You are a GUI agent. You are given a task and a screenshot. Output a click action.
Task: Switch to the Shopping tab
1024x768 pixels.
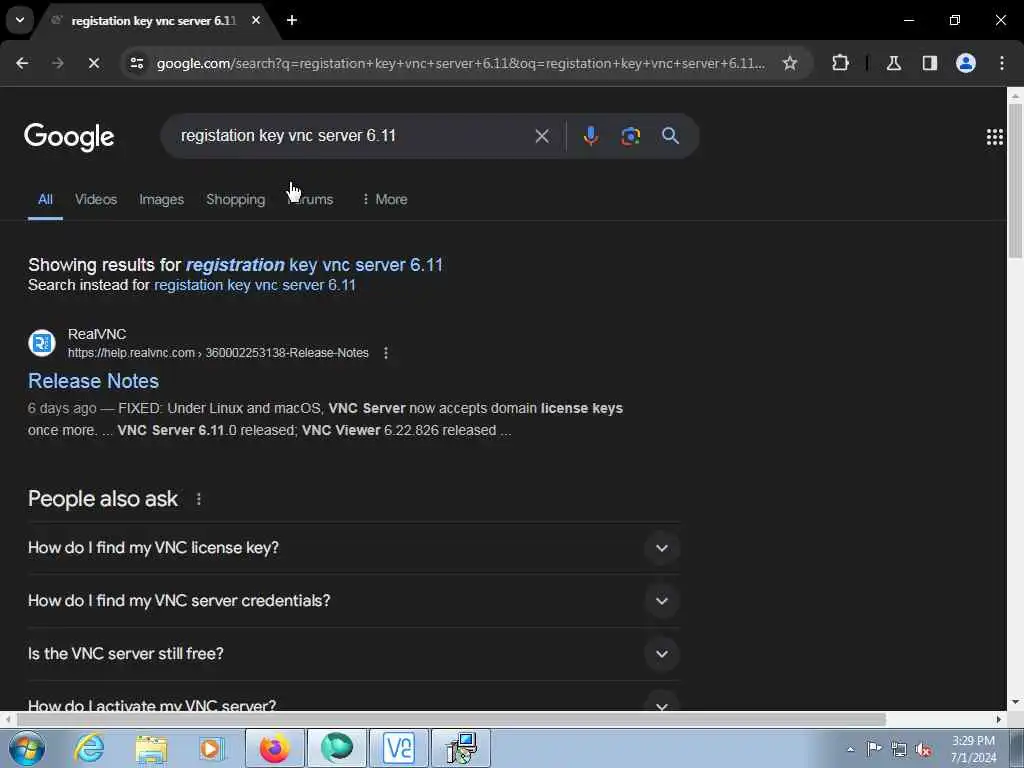pyautogui.click(x=236, y=199)
